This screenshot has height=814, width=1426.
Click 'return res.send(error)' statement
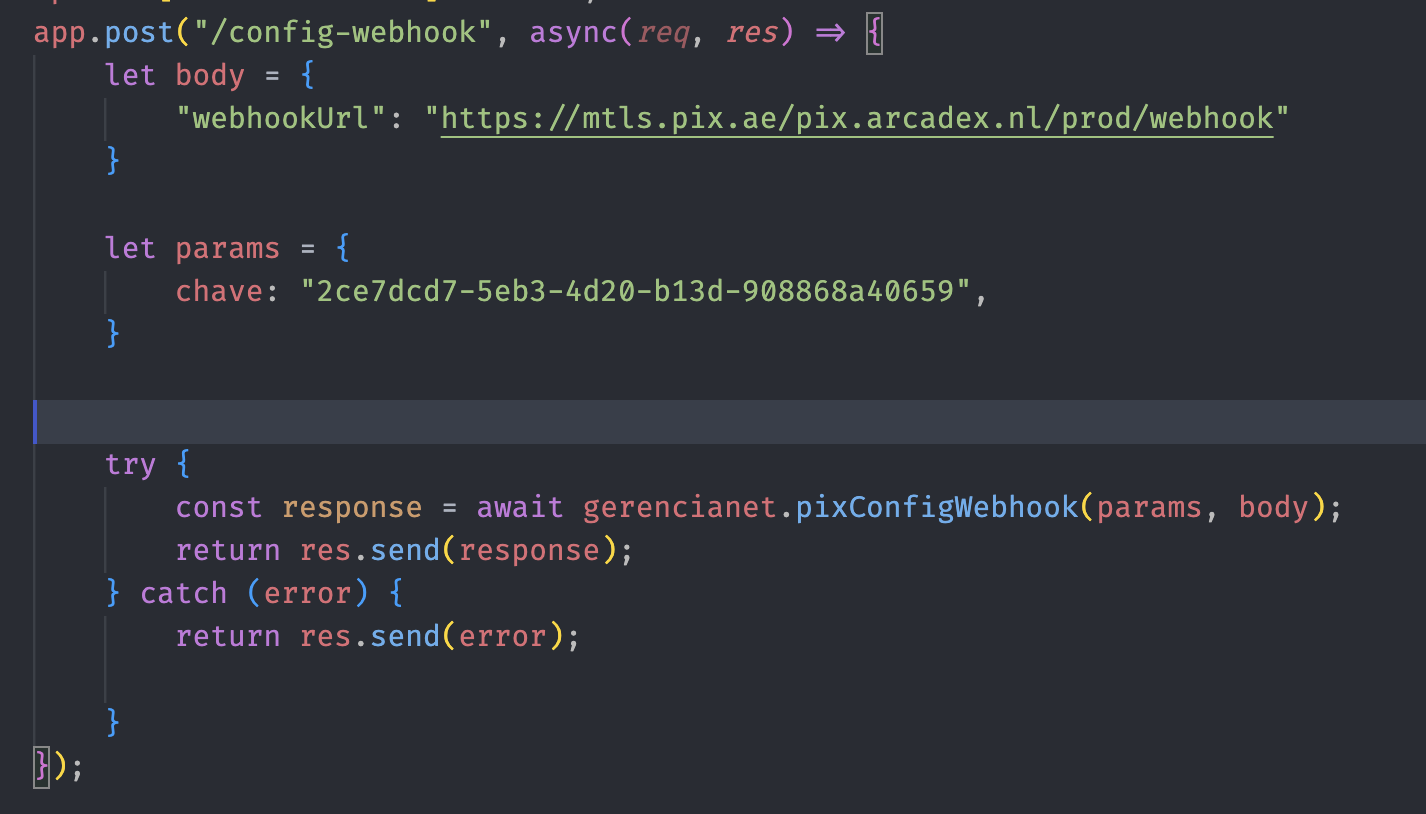pos(378,636)
